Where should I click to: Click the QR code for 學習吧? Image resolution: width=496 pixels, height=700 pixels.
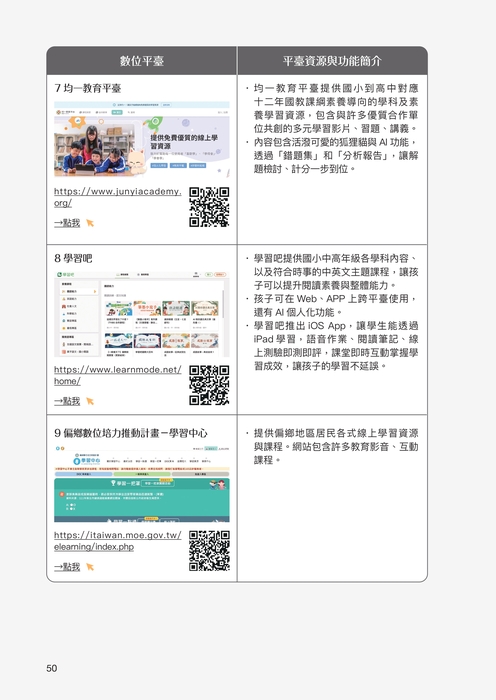tap(209, 385)
